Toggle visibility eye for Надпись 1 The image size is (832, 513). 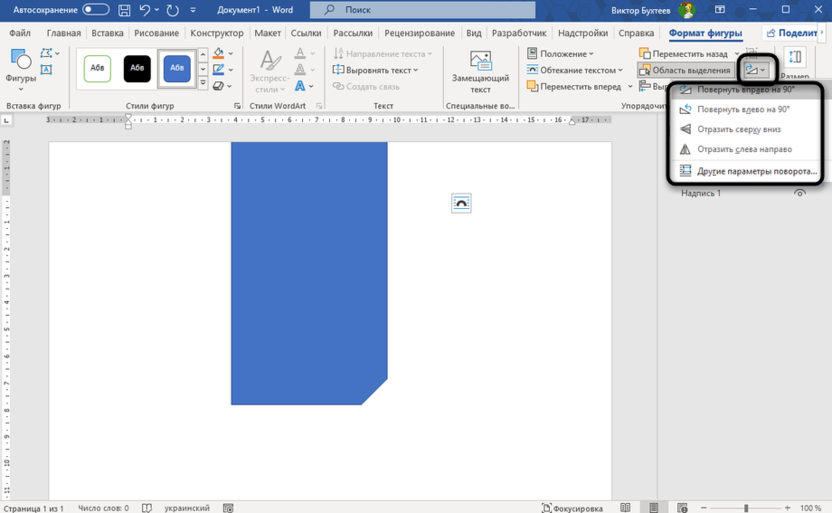tap(800, 193)
